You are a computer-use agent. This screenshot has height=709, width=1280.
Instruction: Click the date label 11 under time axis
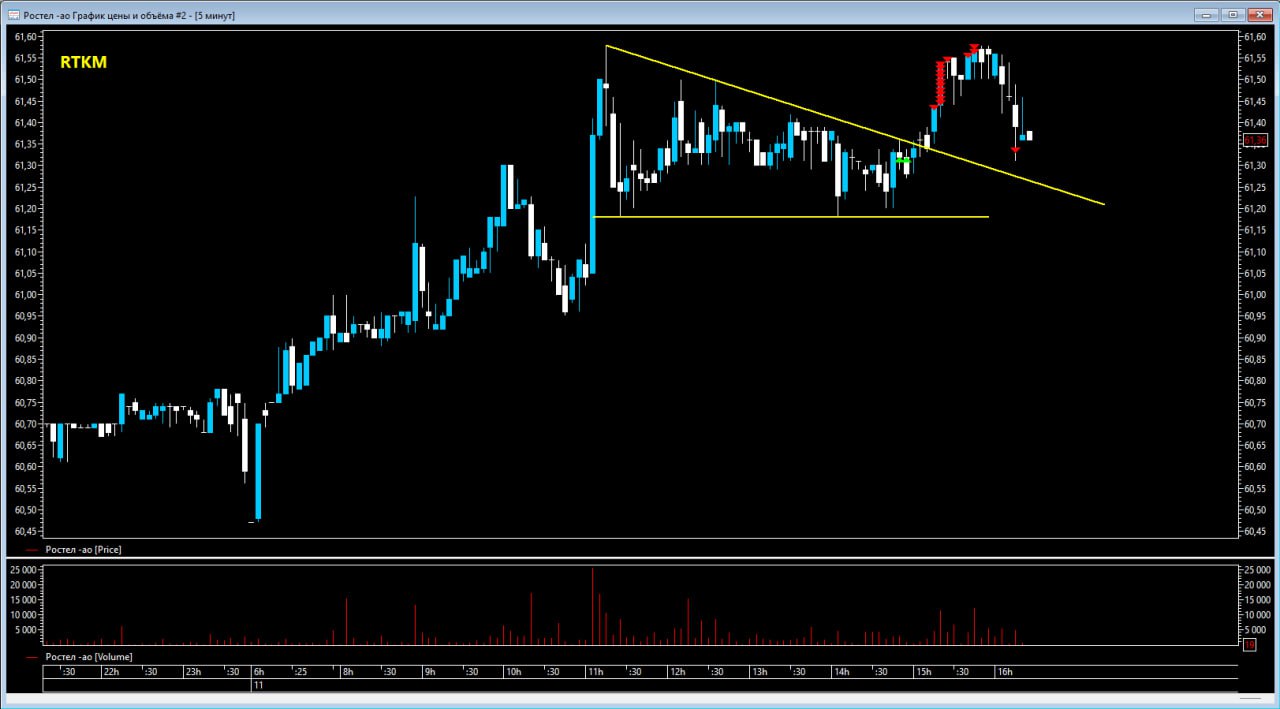(258, 686)
